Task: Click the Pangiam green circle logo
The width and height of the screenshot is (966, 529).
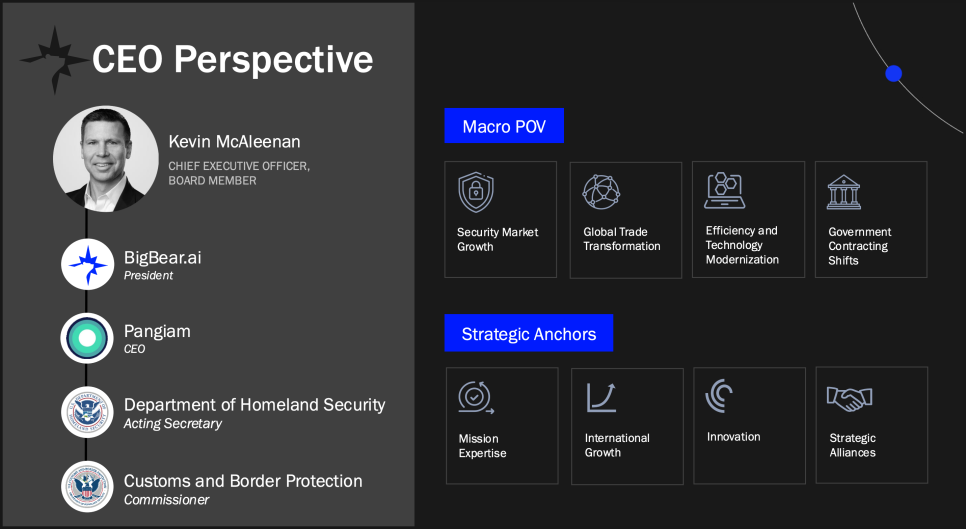Action: point(87,338)
